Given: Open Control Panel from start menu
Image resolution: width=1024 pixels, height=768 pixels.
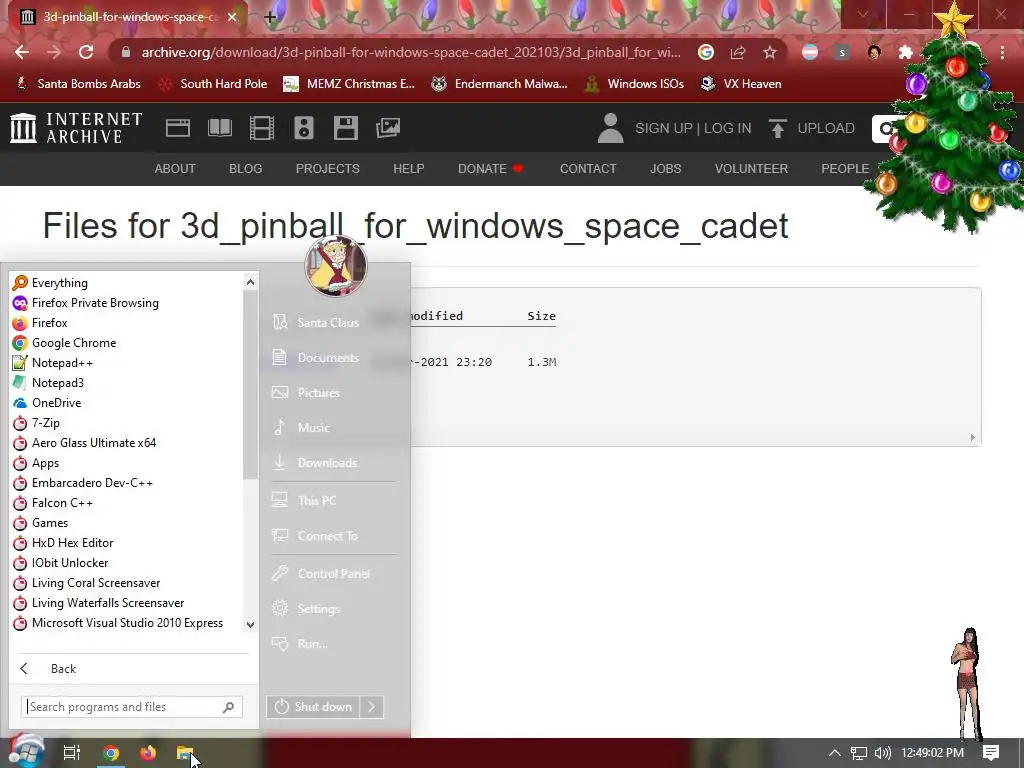Looking at the screenshot, I should click(x=334, y=574).
